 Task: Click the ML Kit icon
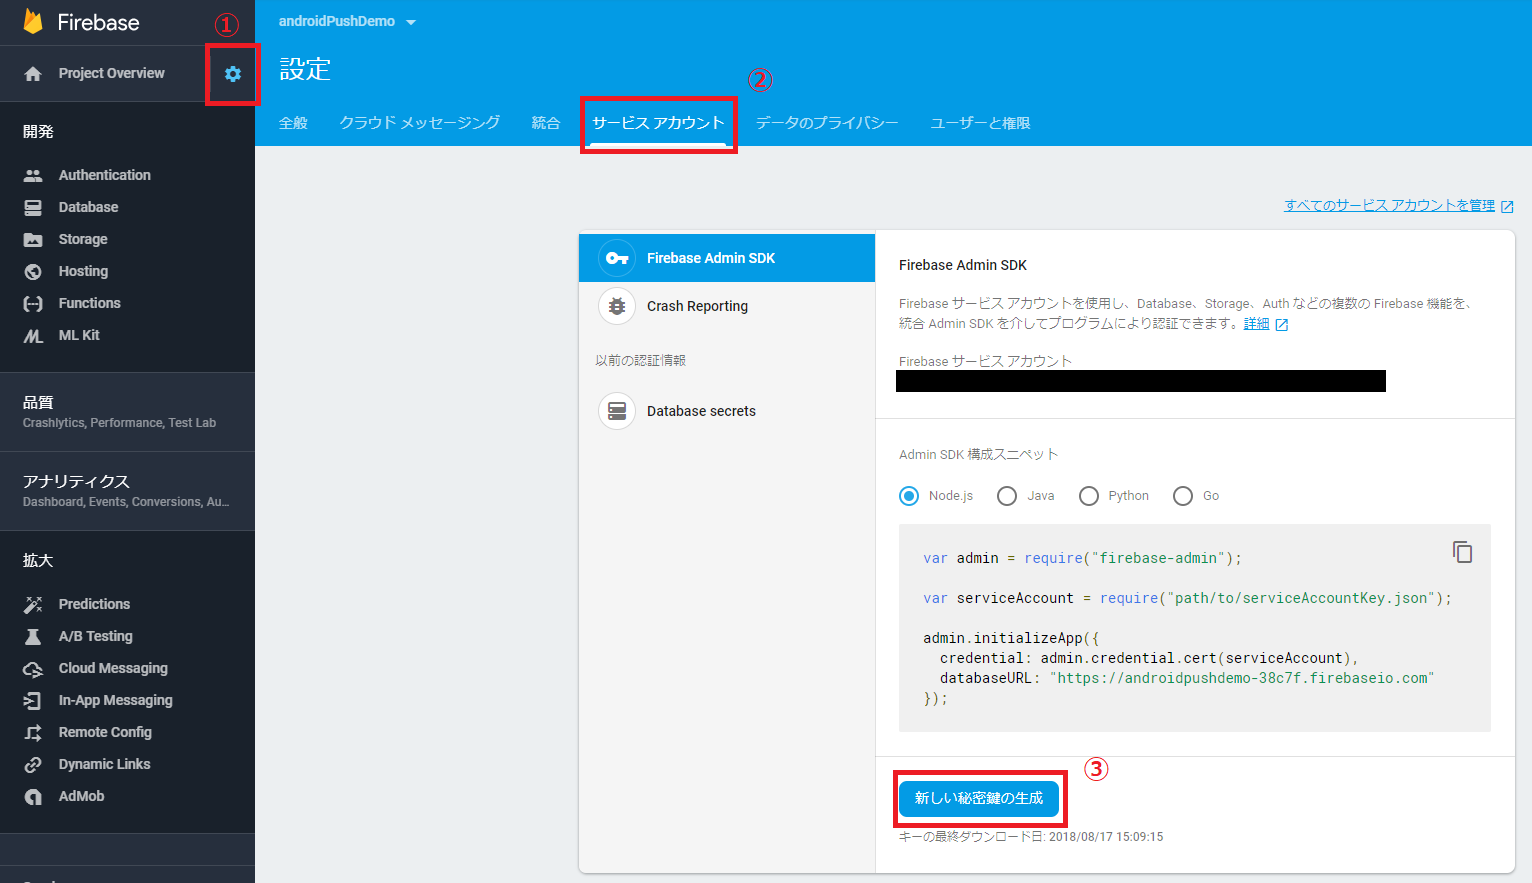click(33, 335)
